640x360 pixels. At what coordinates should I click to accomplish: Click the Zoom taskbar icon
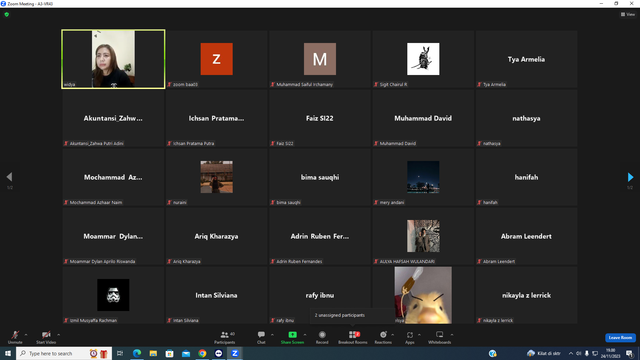pos(235,353)
